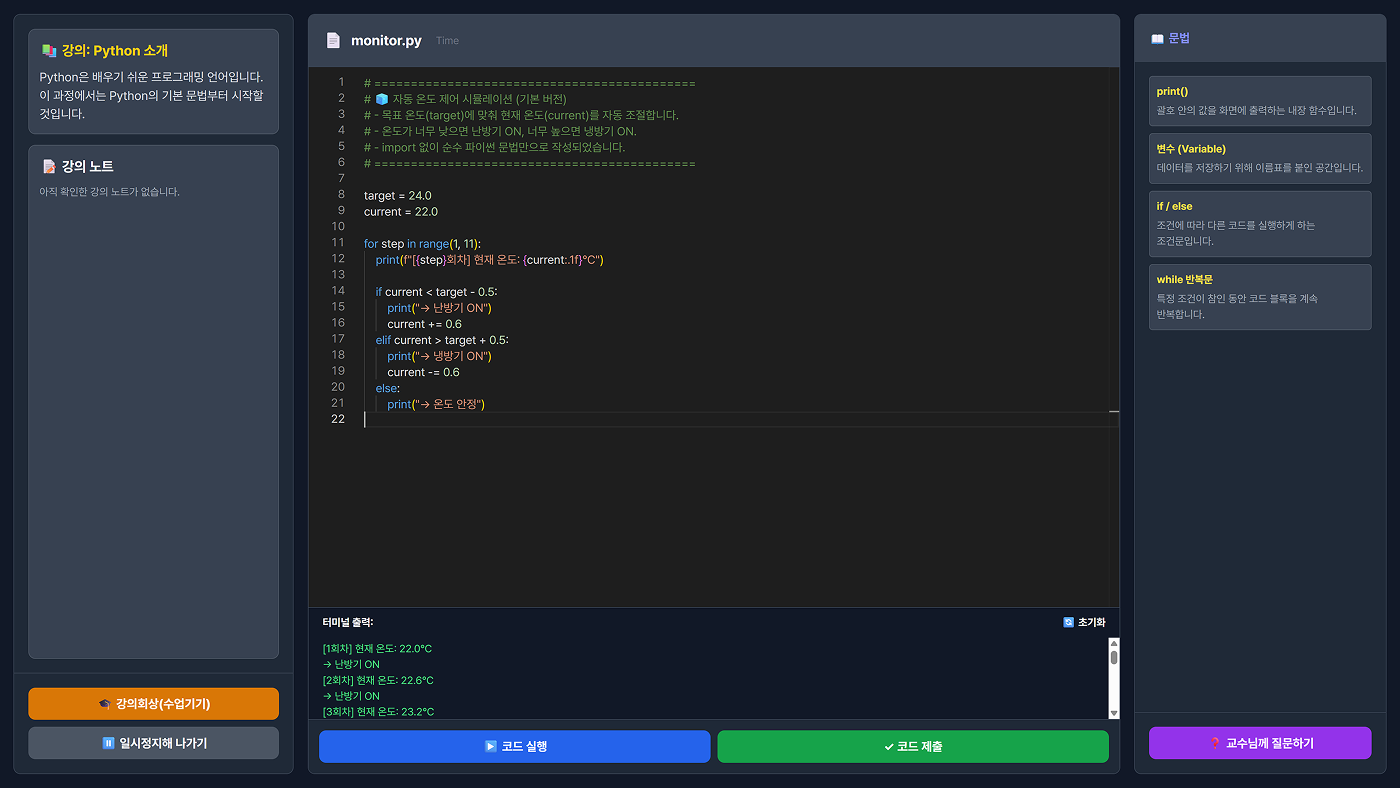Select the monitor.py file tab
The width and height of the screenshot is (1400, 788).
tap(385, 41)
